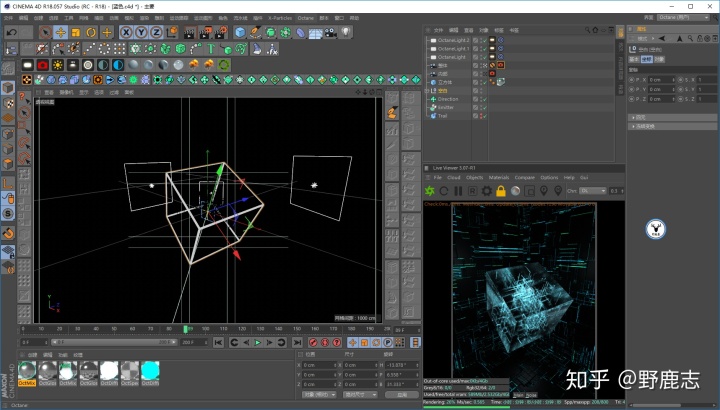
Task: Toggle Z axis lock
Action: pyautogui.click(x=157, y=32)
